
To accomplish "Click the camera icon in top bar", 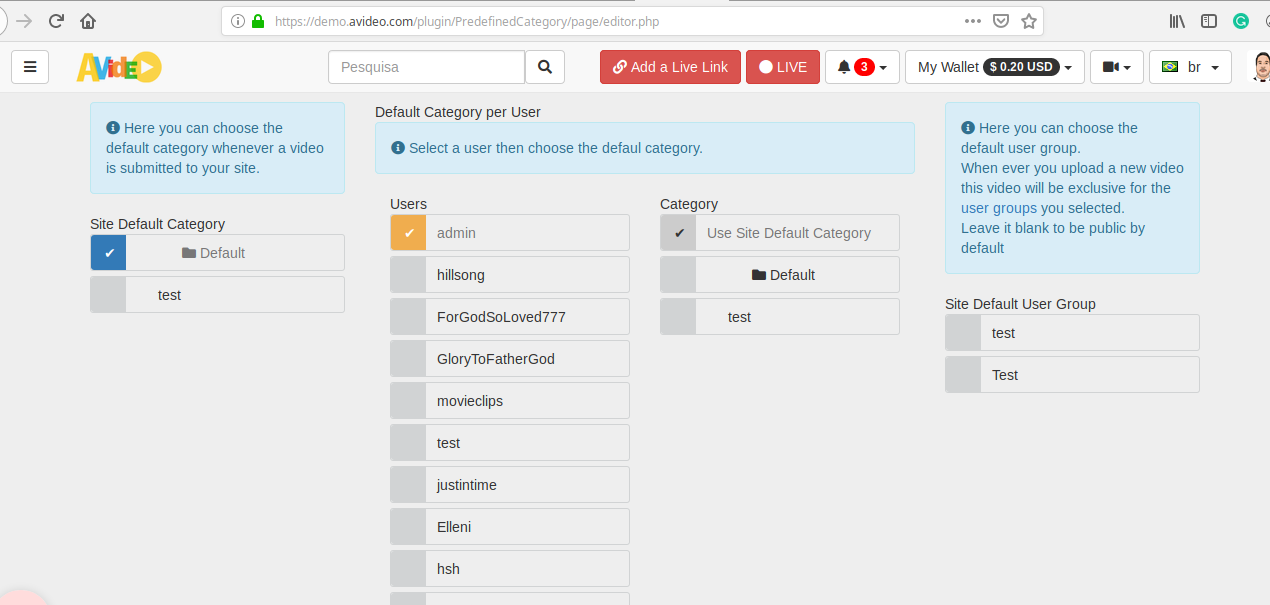I will (x=1110, y=67).
